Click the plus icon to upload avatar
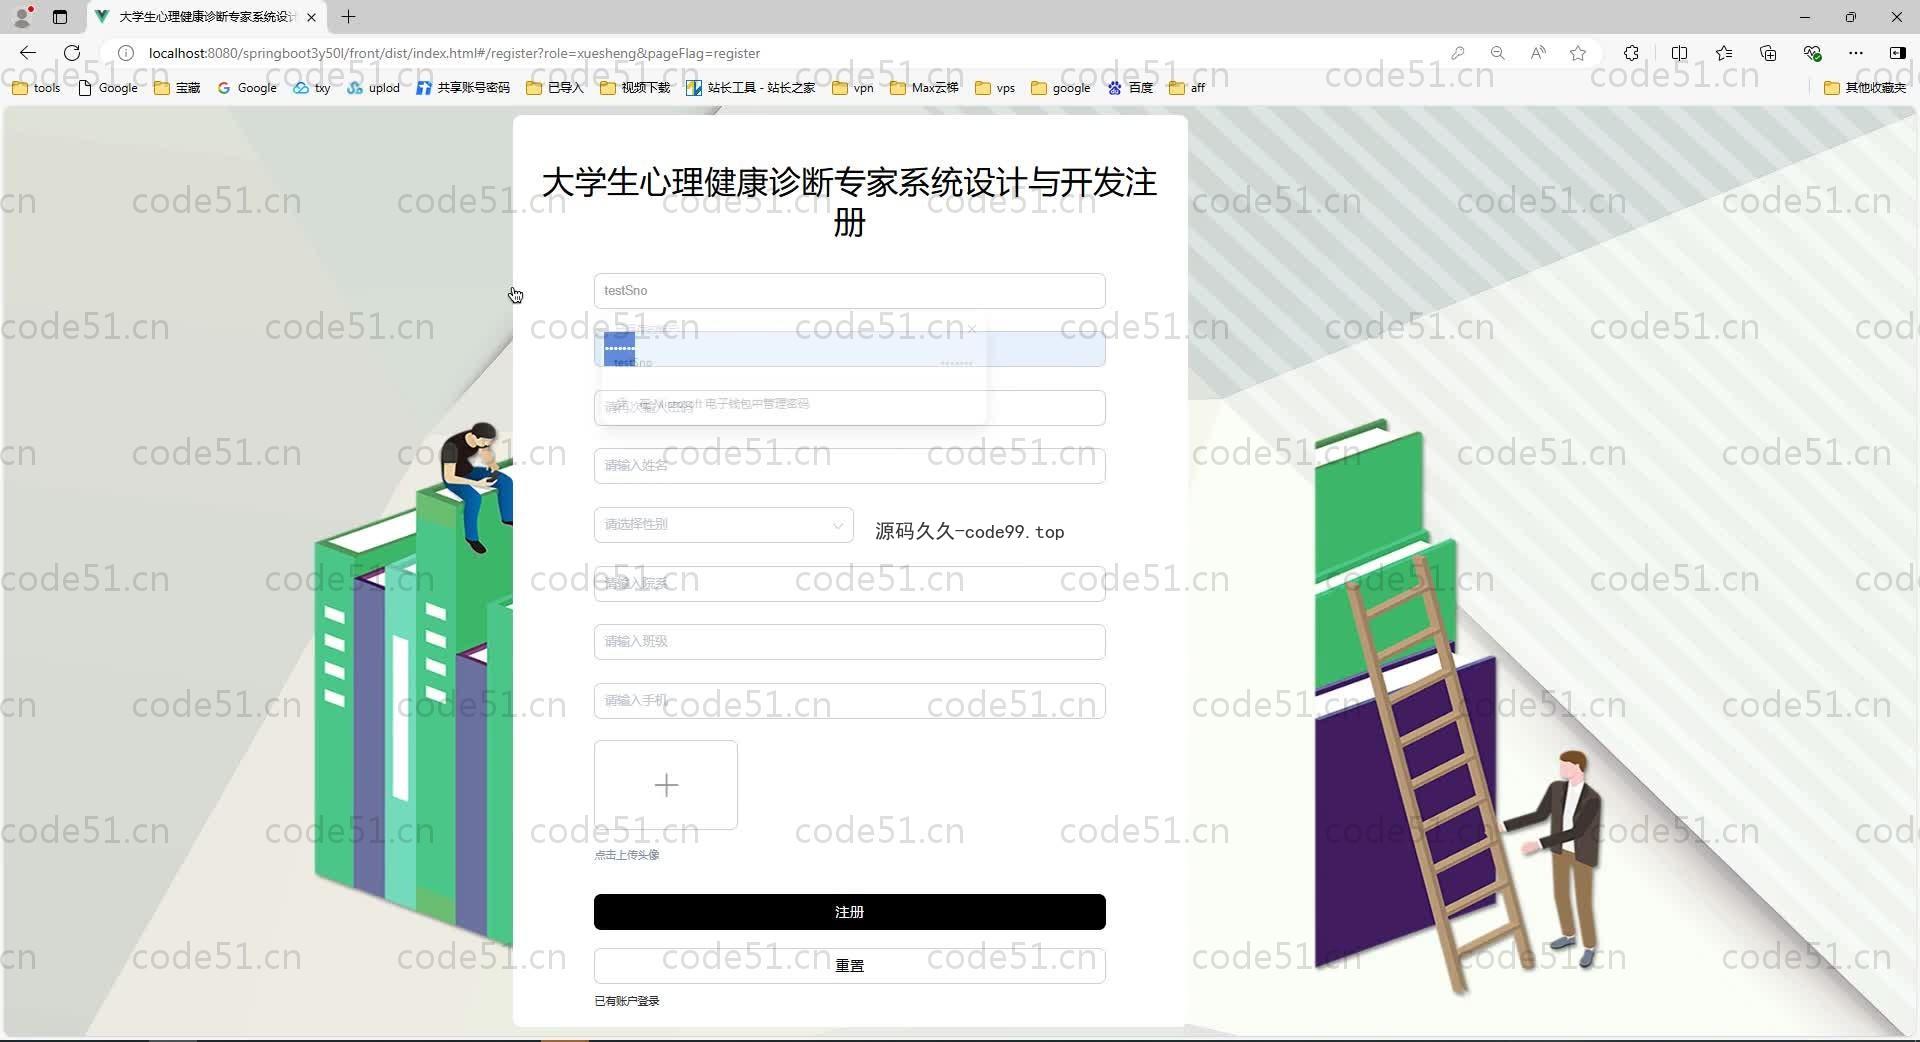The height and width of the screenshot is (1042, 1920). pyautogui.click(x=666, y=785)
